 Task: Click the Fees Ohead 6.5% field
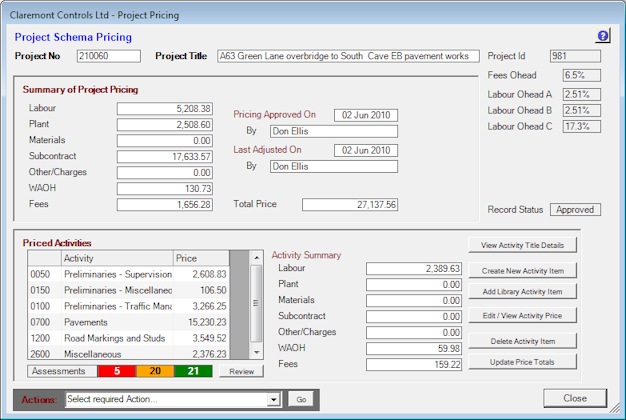(x=582, y=75)
